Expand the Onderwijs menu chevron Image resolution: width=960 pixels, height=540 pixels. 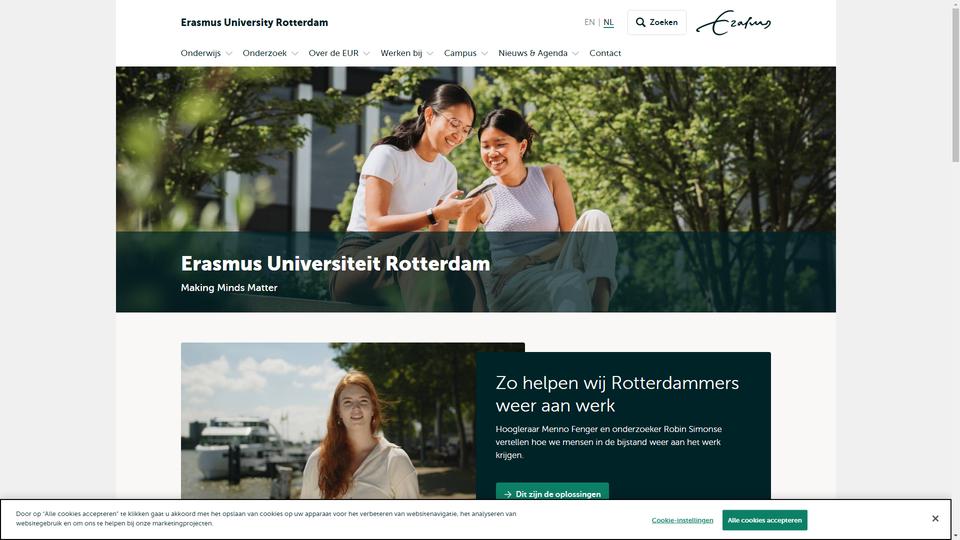(x=229, y=53)
